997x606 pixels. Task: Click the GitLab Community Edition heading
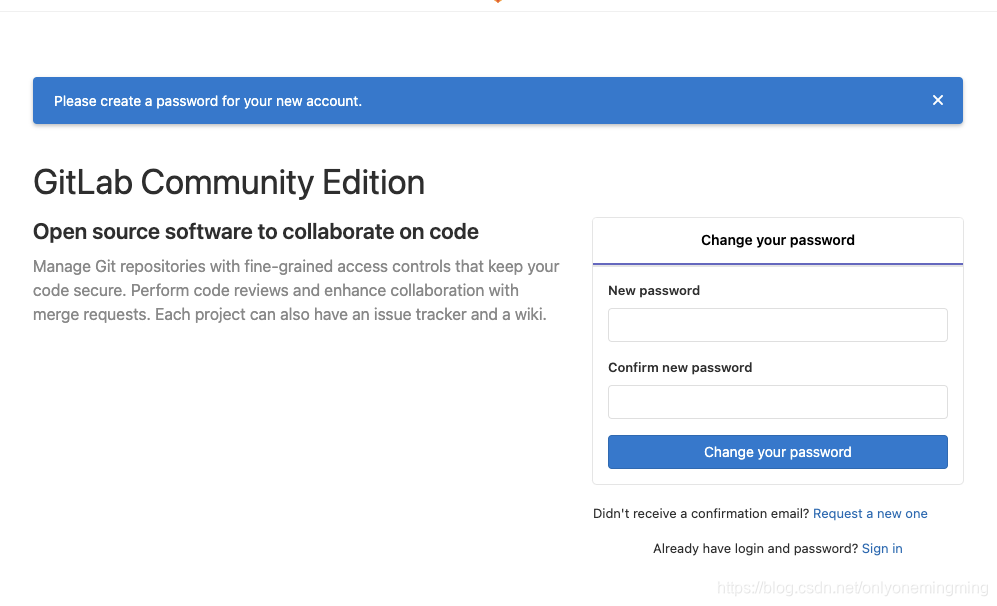[229, 182]
